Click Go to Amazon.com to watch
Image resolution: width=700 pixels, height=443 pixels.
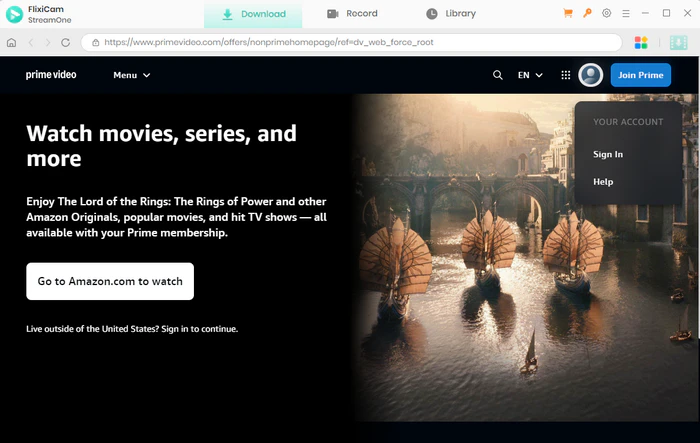pyautogui.click(x=110, y=281)
